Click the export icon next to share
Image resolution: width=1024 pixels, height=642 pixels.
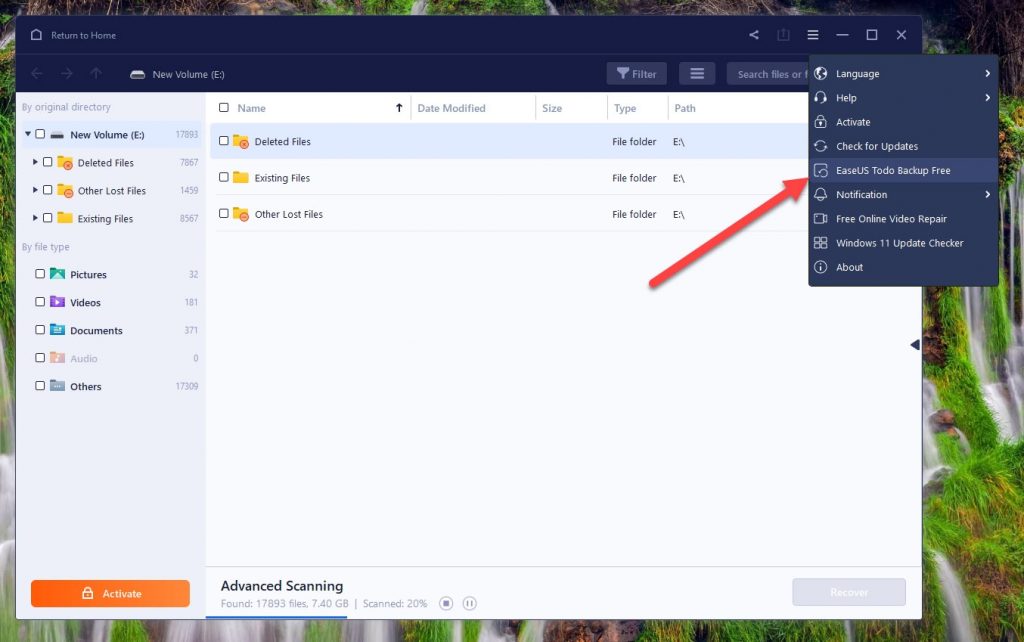tap(783, 34)
